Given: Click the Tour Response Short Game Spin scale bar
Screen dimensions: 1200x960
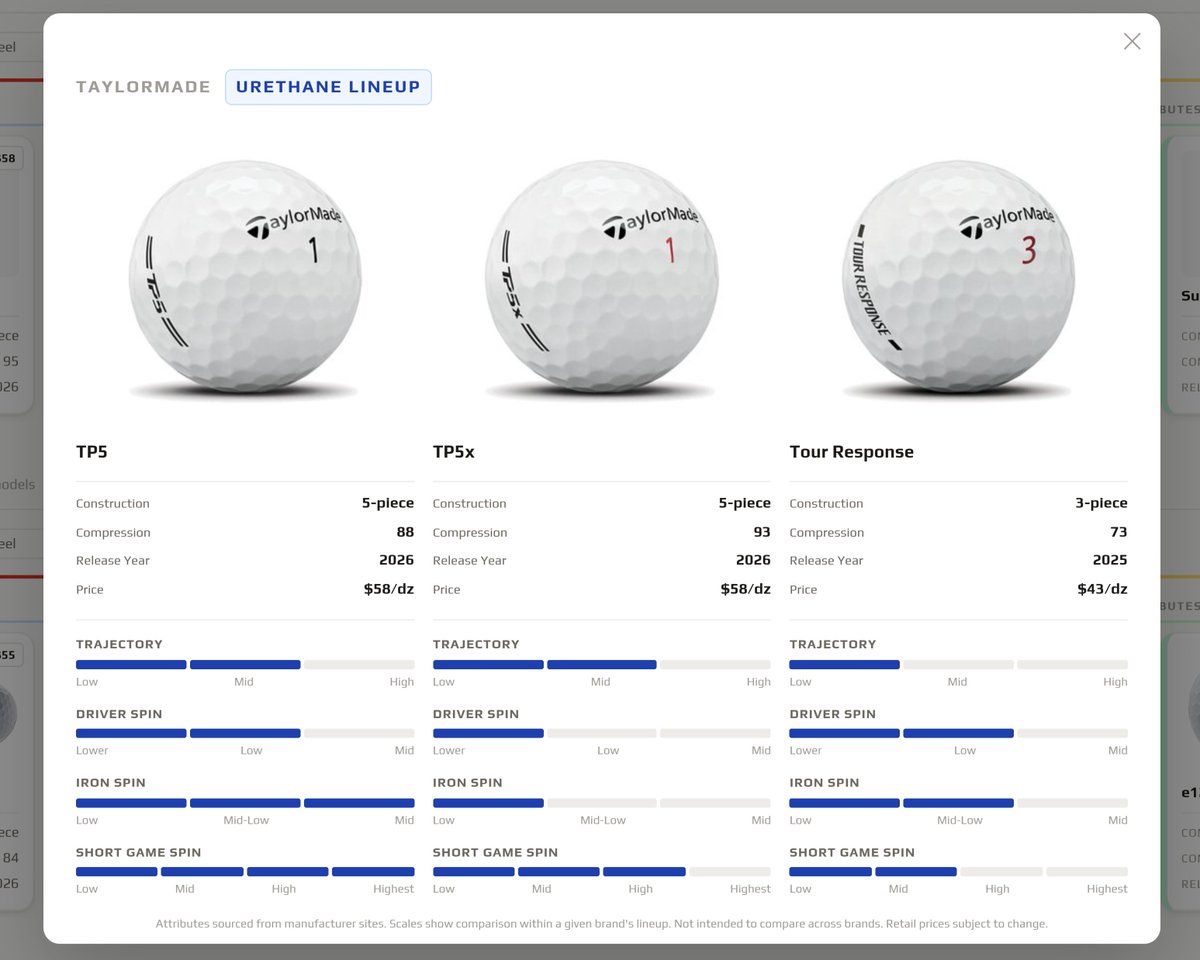Looking at the screenshot, I should 958,872.
